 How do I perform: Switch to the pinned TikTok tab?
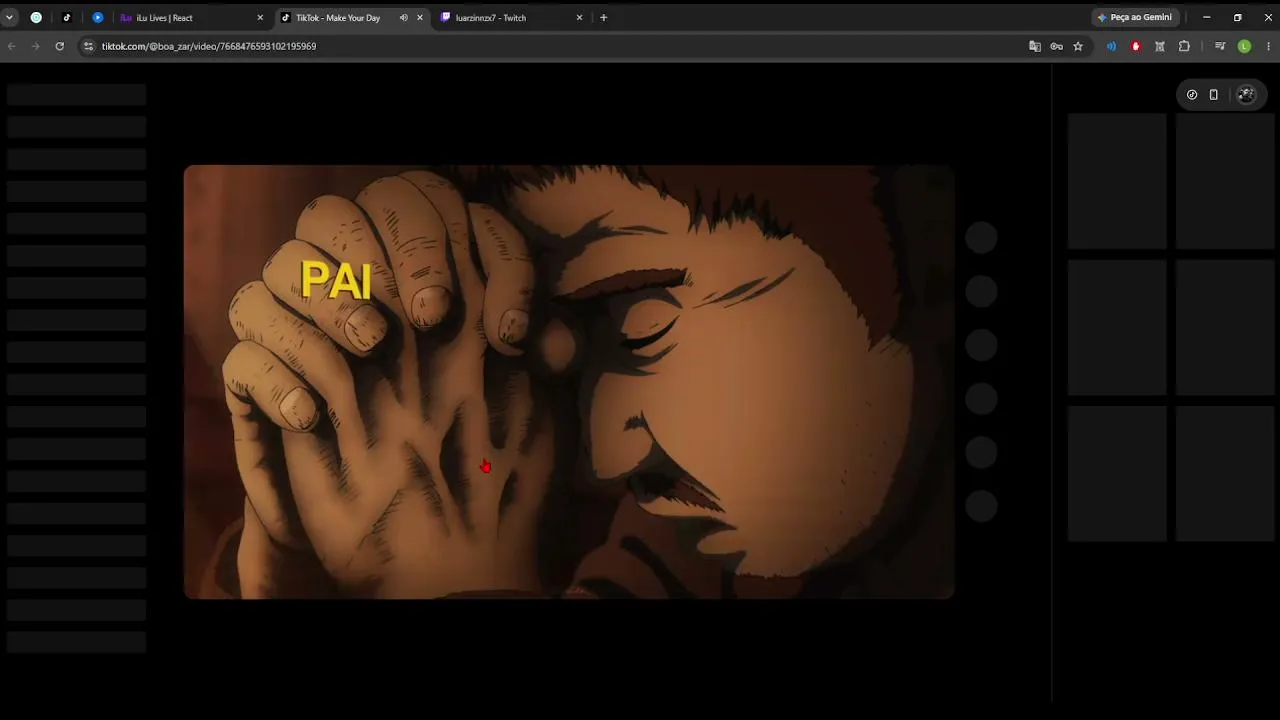(67, 17)
